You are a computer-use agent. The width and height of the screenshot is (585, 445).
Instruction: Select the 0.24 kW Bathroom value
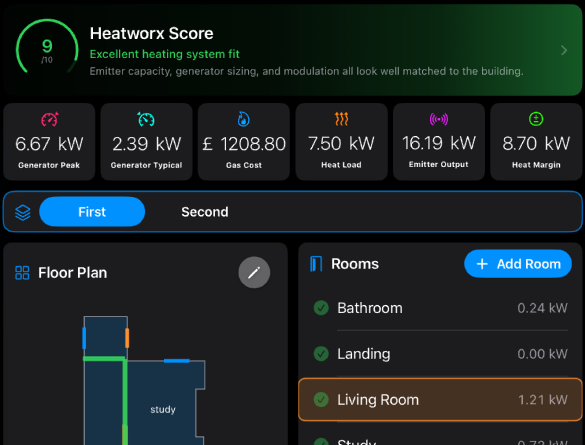pos(542,308)
